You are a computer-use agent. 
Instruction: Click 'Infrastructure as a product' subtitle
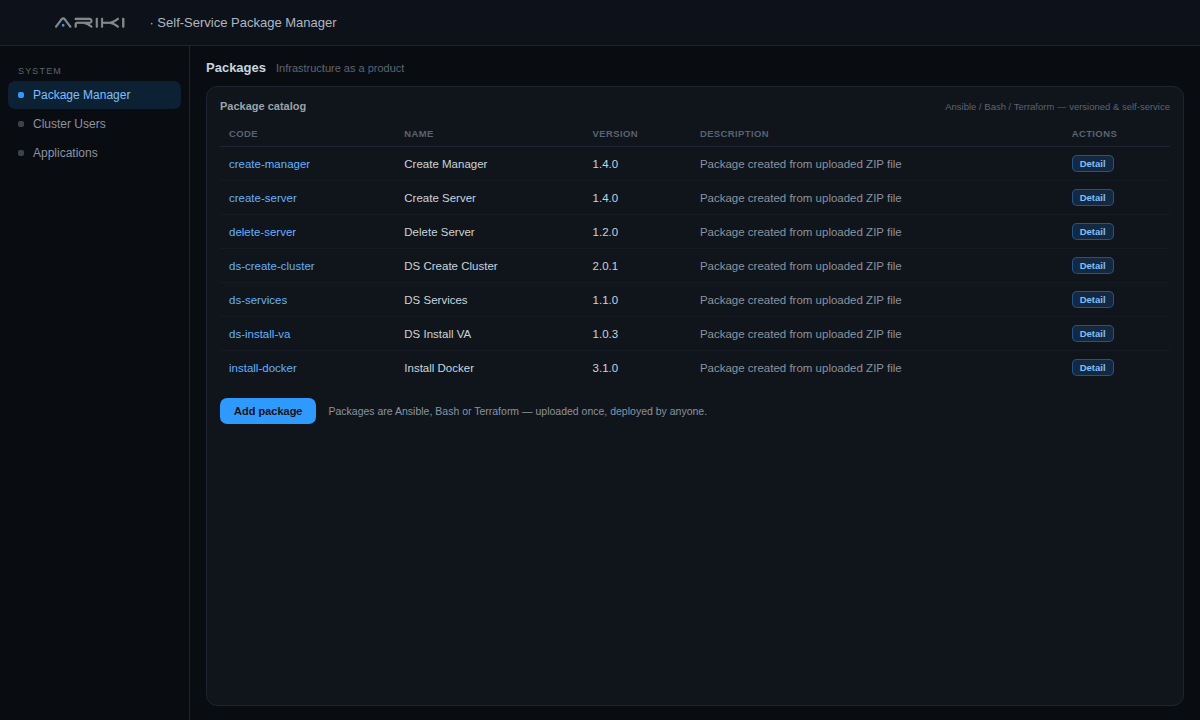pyautogui.click(x=340, y=68)
